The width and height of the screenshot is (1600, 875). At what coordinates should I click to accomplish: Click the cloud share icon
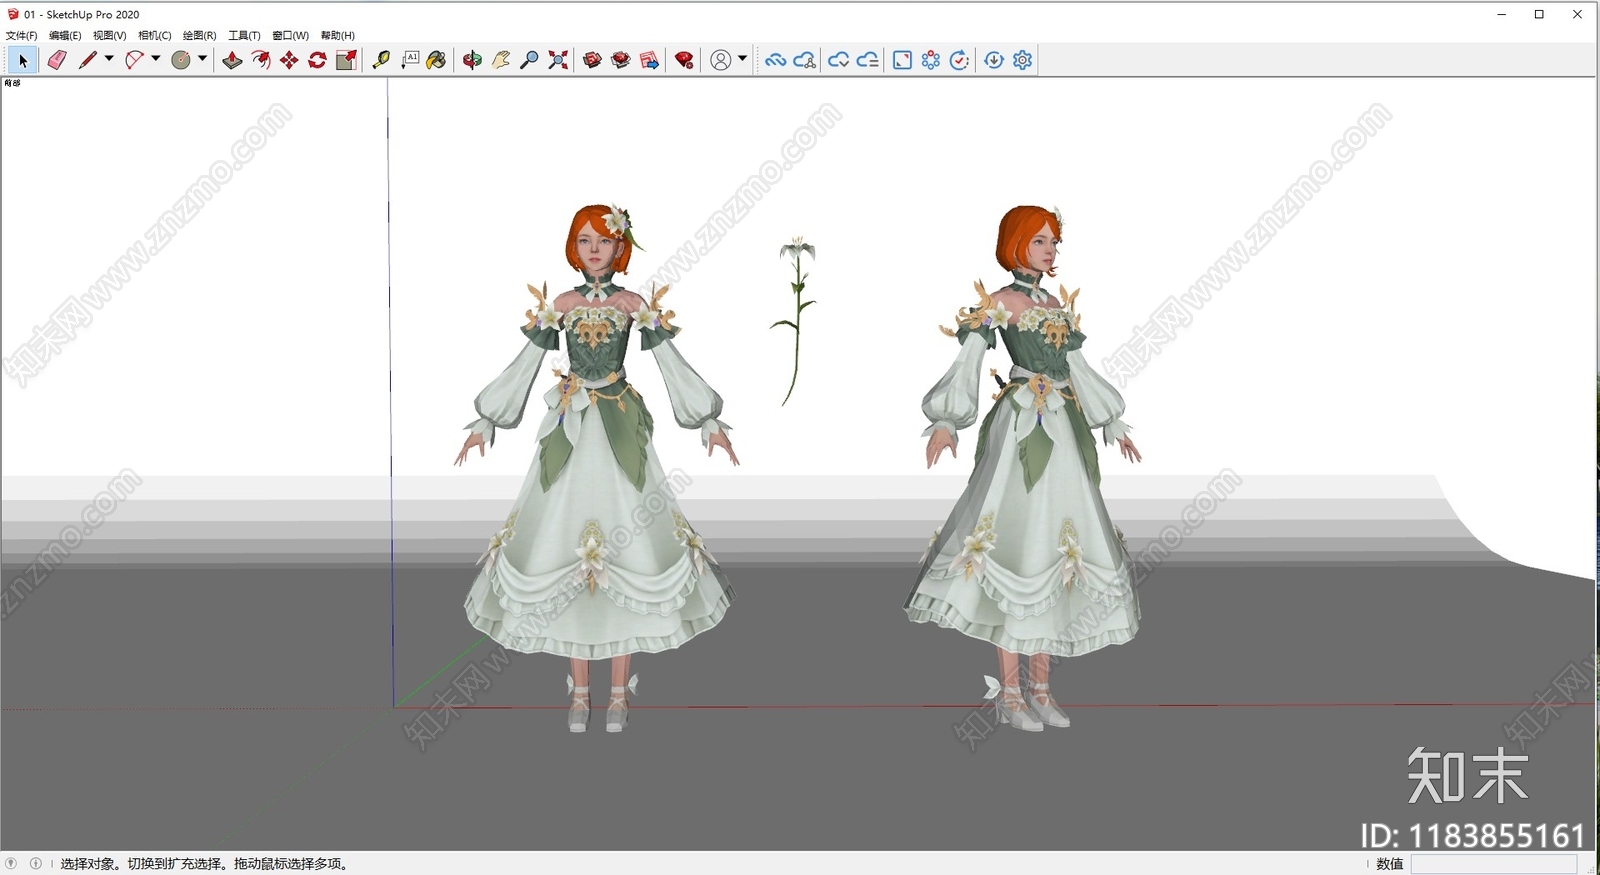tap(804, 60)
